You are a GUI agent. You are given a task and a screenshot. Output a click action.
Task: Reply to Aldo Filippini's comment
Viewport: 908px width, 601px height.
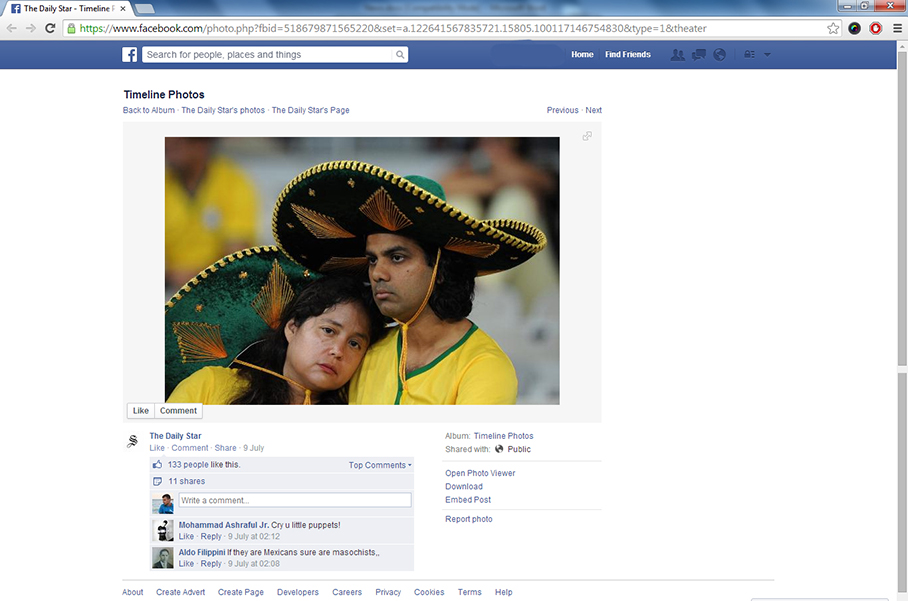pos(211,564)
